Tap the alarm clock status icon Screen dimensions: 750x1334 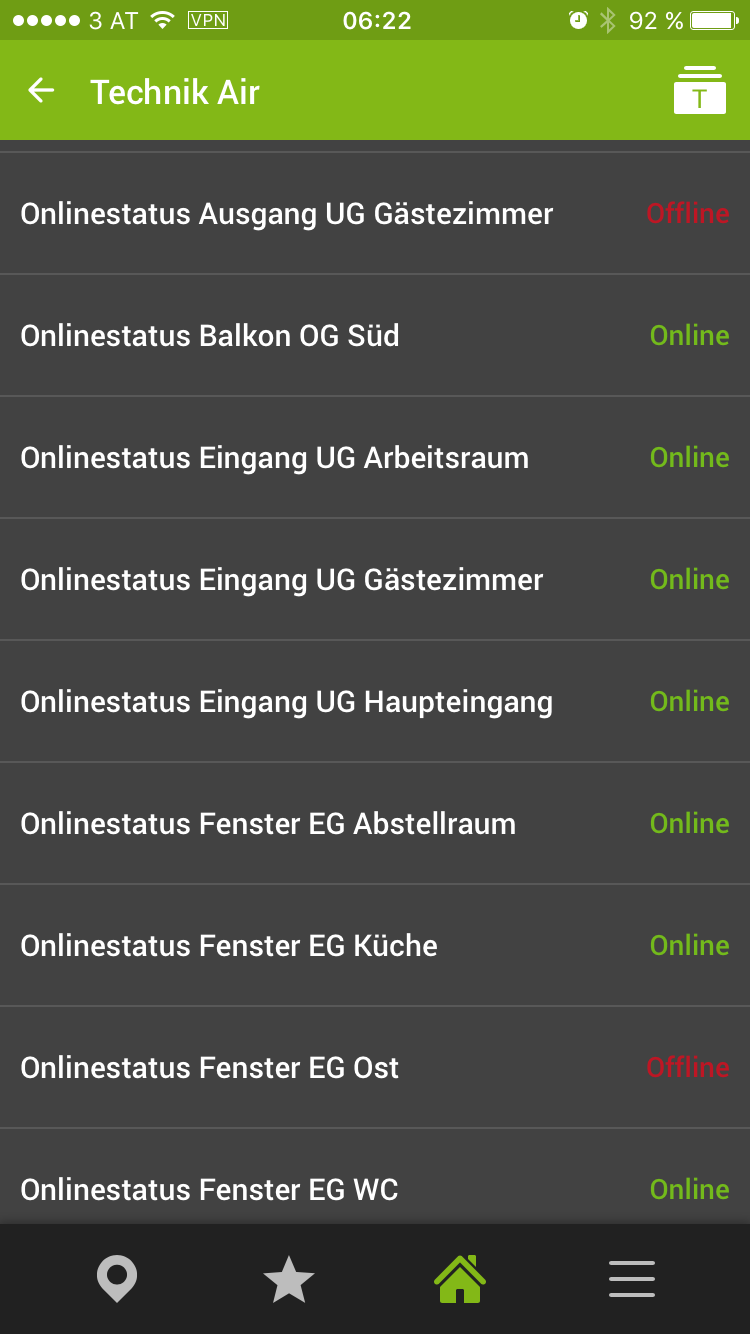[x=578, y=20]
